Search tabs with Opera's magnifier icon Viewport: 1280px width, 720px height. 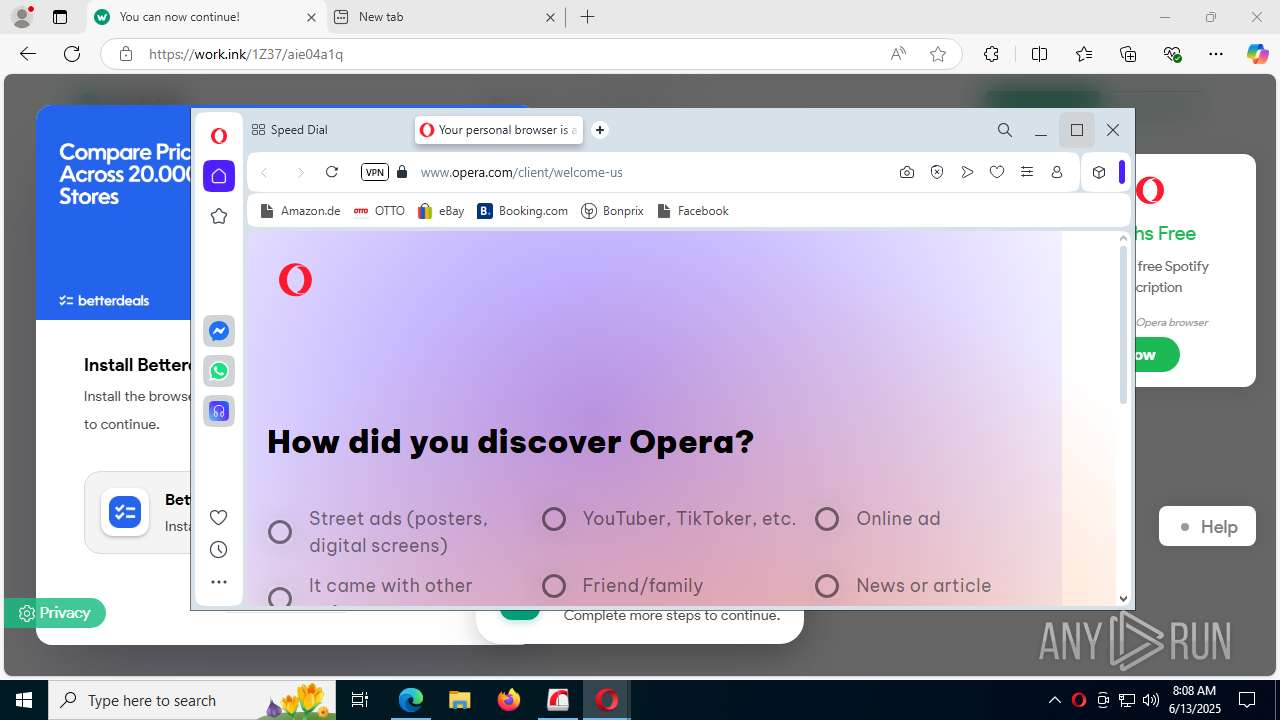(x=1005, y=130)
